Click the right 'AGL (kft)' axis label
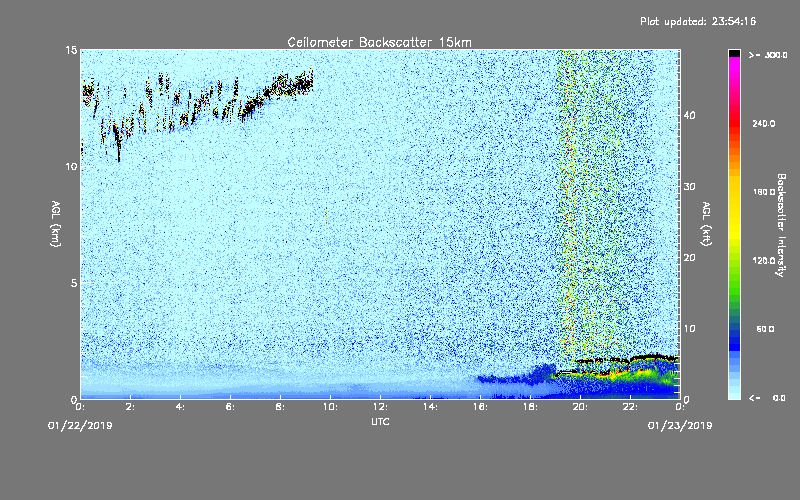 pyautogui.click(x=706, y=224)
